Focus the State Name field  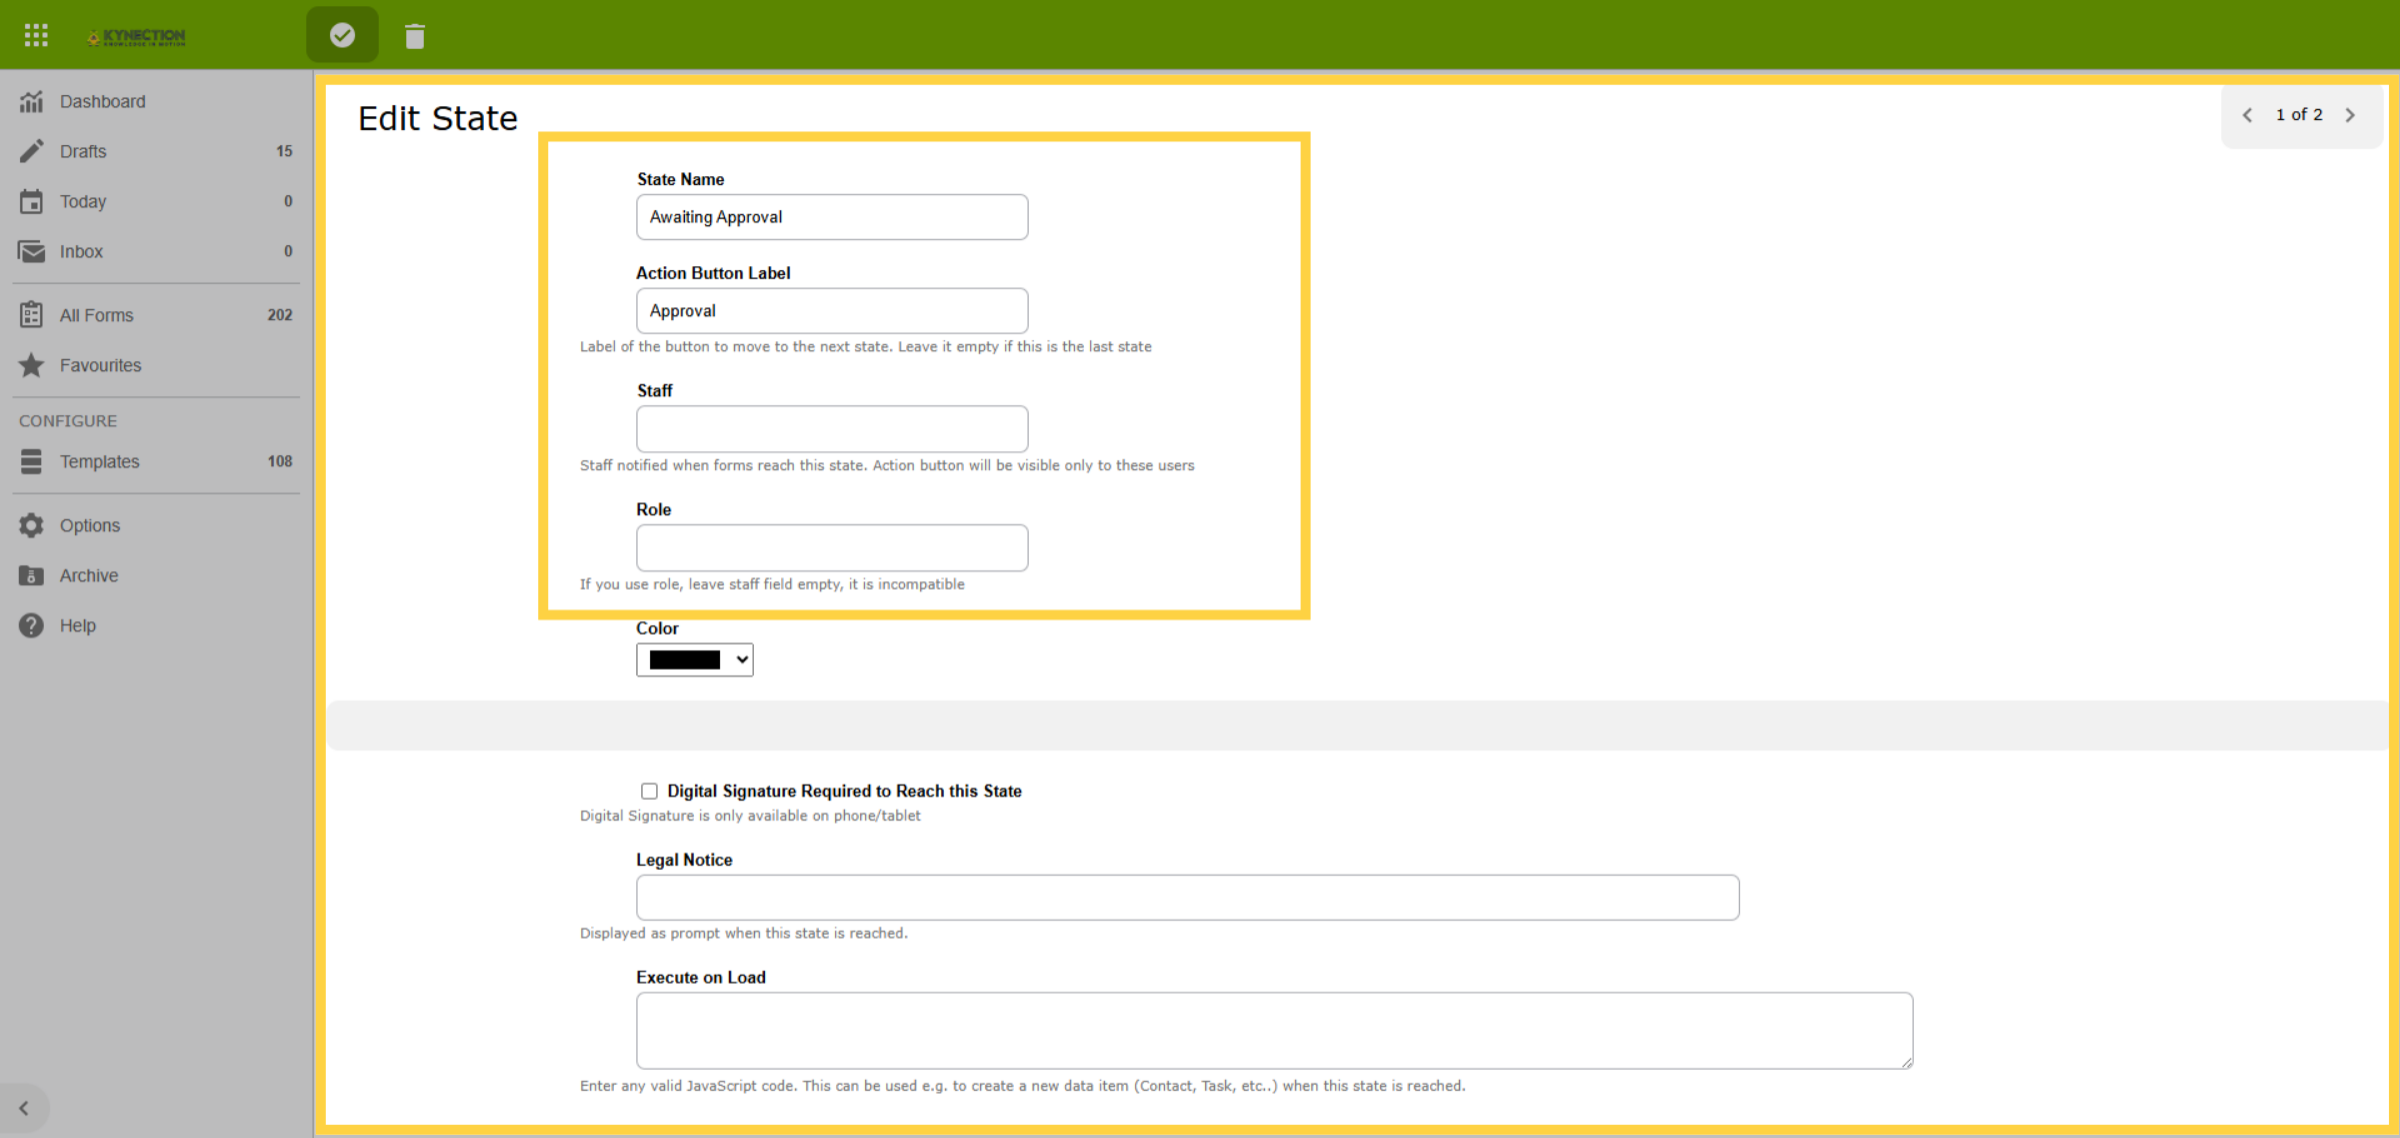[x=832, y=217]
